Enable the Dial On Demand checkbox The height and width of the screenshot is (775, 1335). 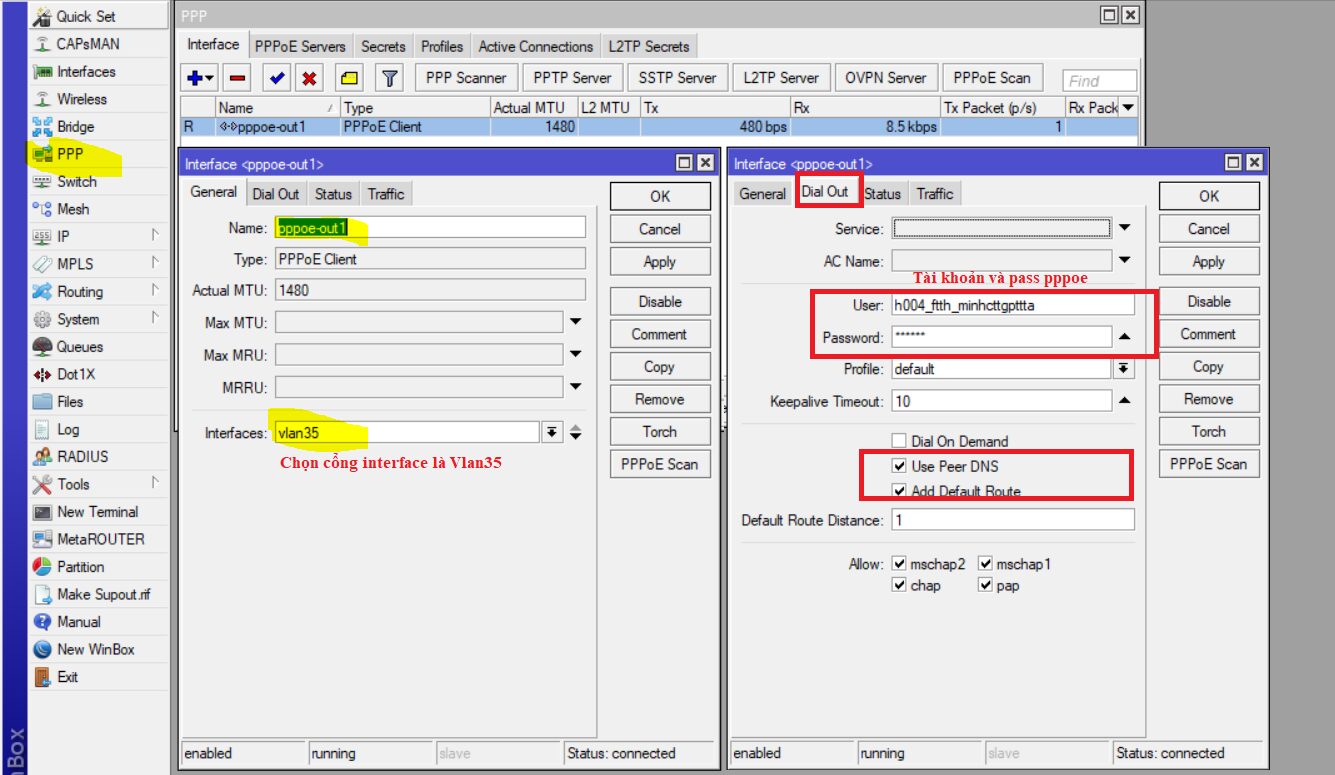(x=899, y=441)
